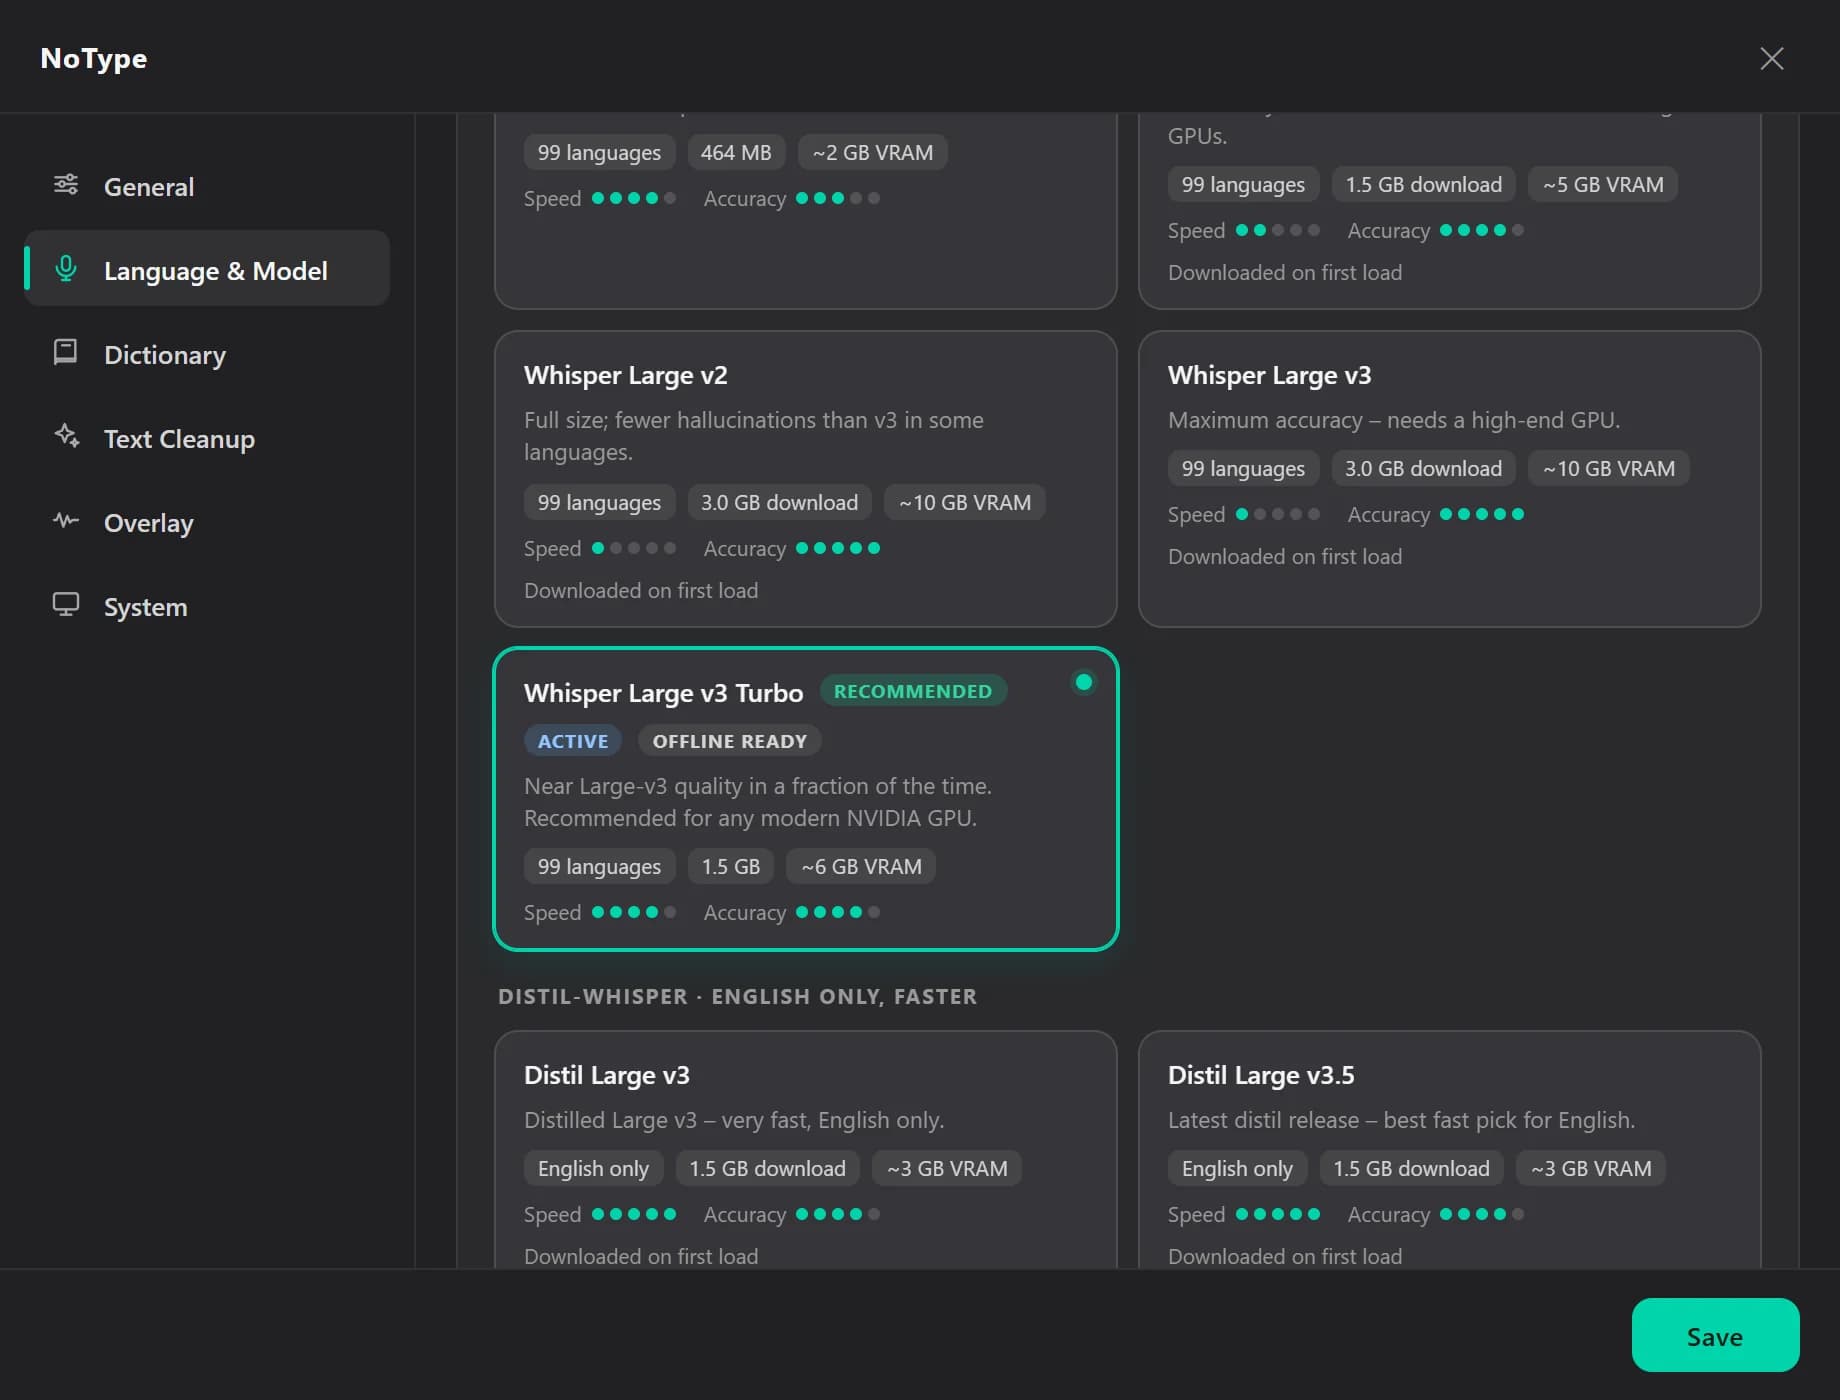Screen dimensions: 1840x1400
Task: Click "~10 GB VRAM" in Whisper Large v3 card
Action: point(1608,469)
